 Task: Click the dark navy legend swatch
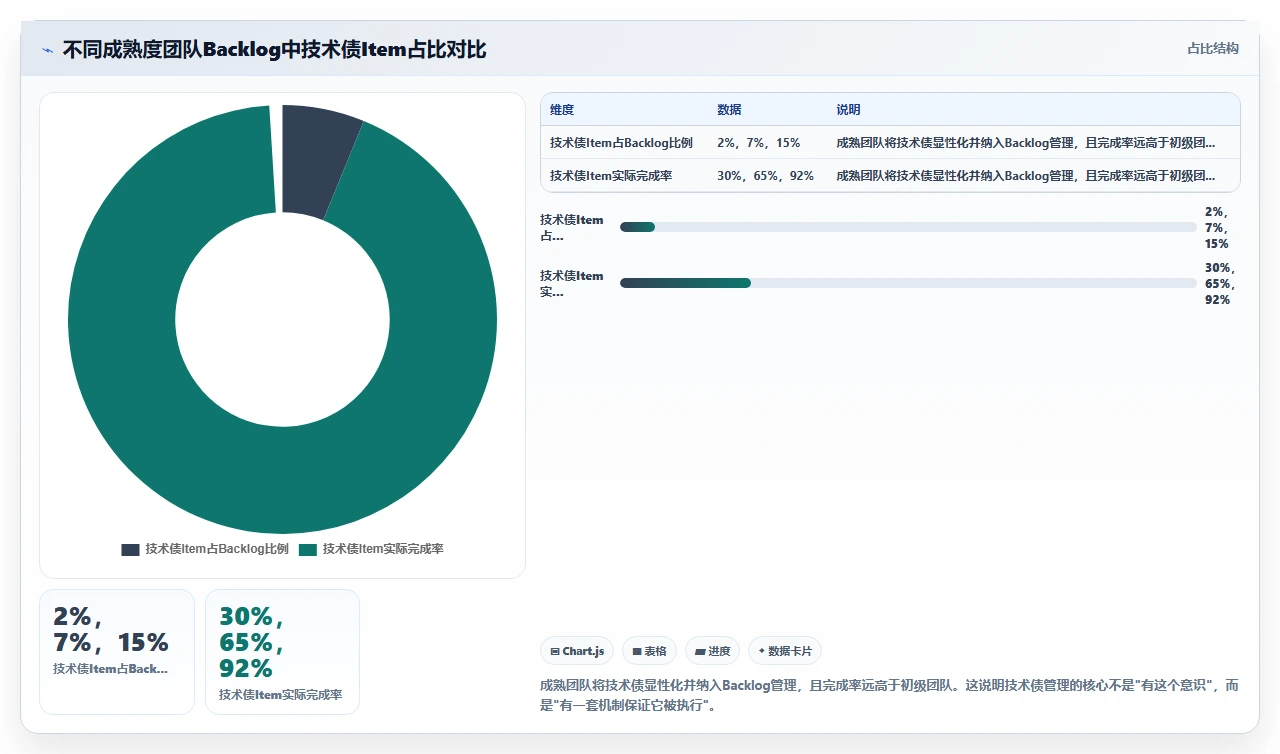(130, 550)
